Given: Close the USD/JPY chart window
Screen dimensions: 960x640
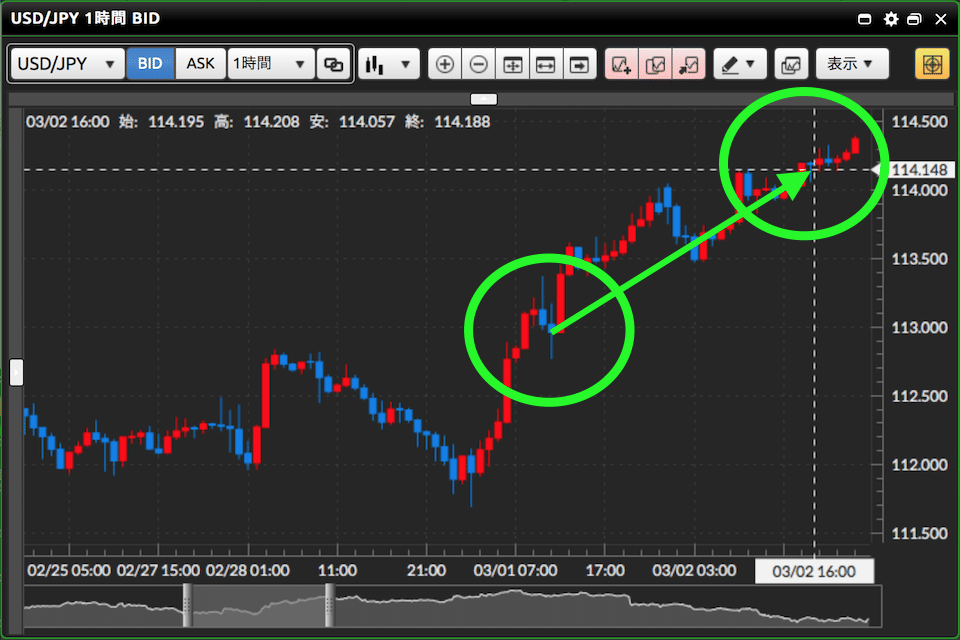Looking at the screenshot, I should coord(941,19).
